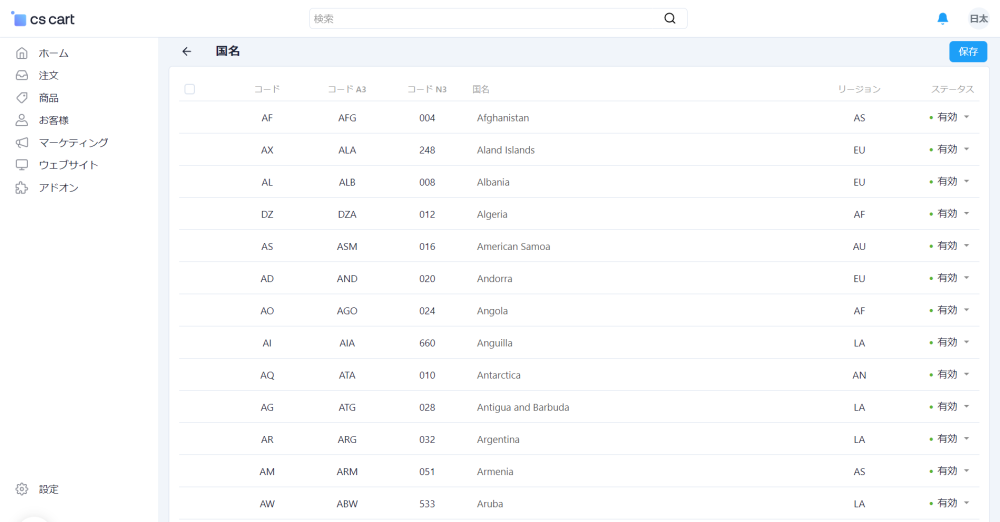Open status dropdown for Albania
Screen dimensions: 1000x522
pos(950,182)
